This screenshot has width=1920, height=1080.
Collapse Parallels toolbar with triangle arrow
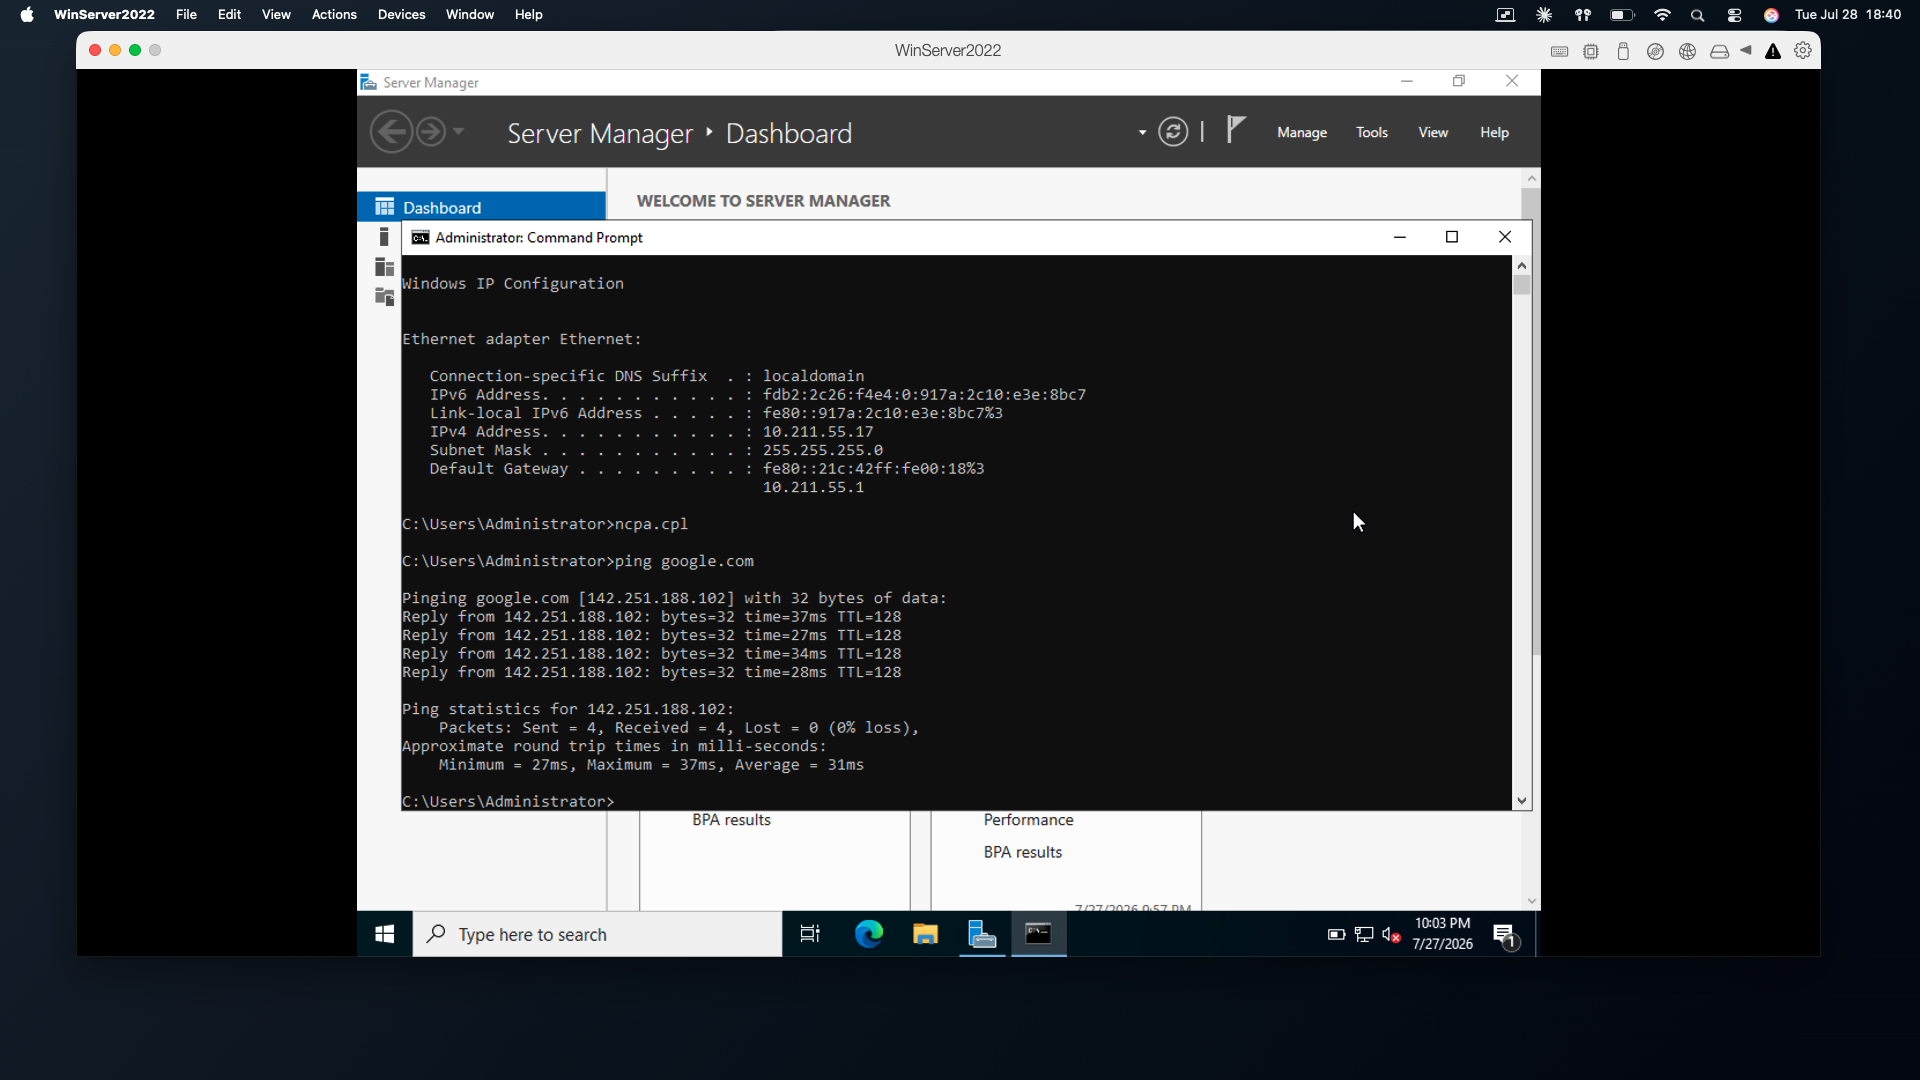(x=1746, y=50)
